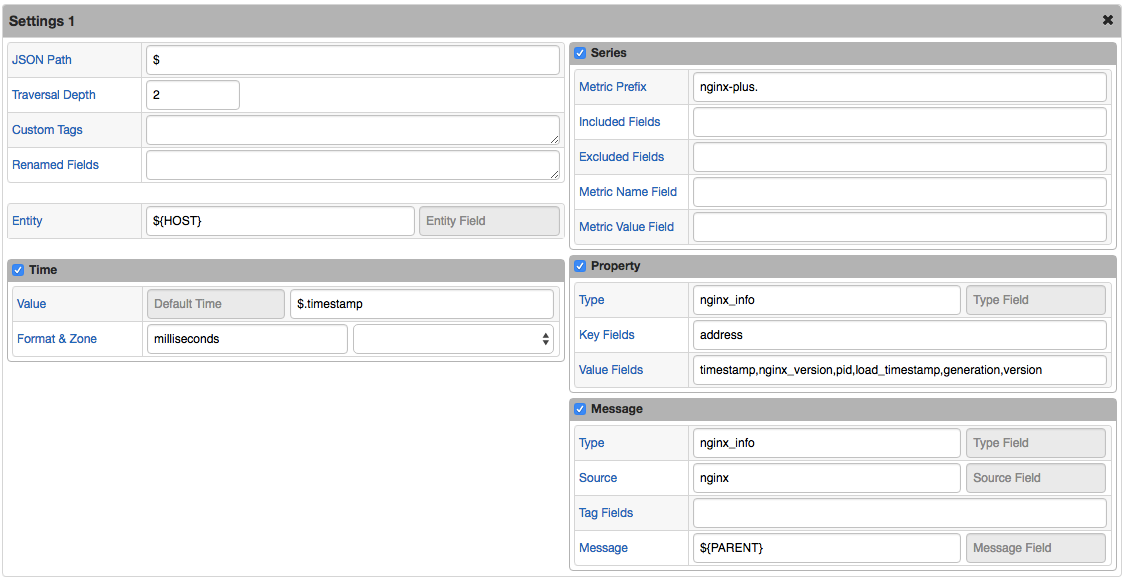Uncheck the Time section checkbox
The height and width of the screenshot is (580, 1127).
[x=19, y=270]
